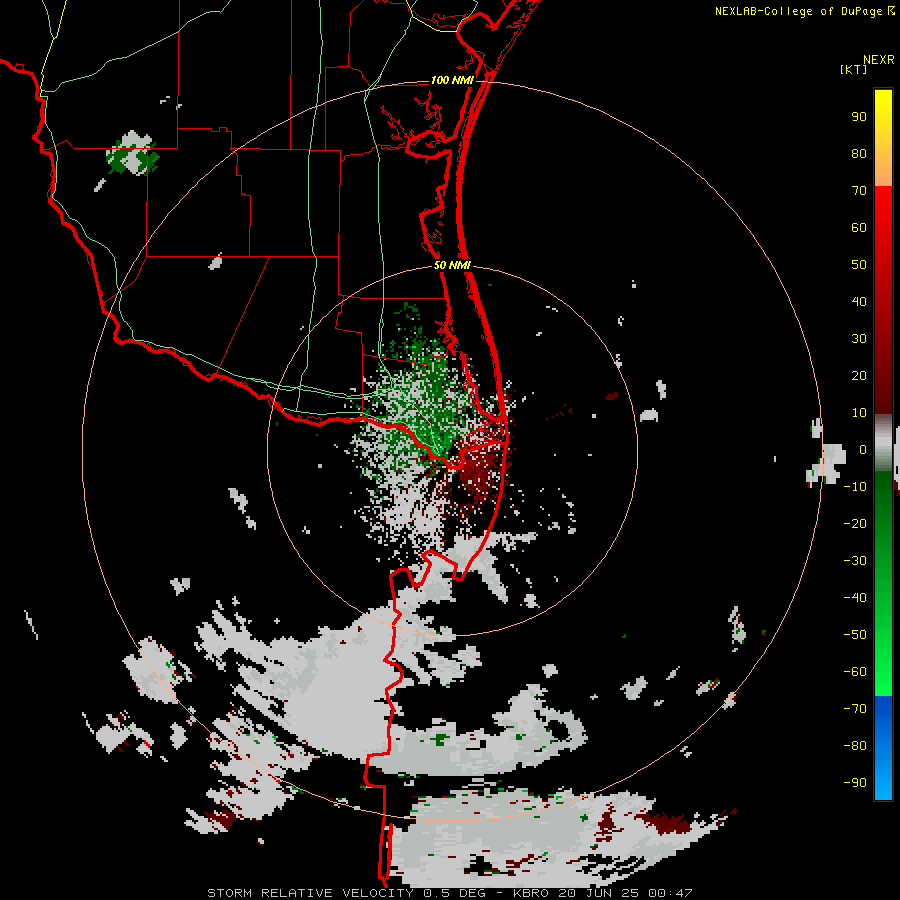Click the 50 NMI range ring label

coord(452,265)
